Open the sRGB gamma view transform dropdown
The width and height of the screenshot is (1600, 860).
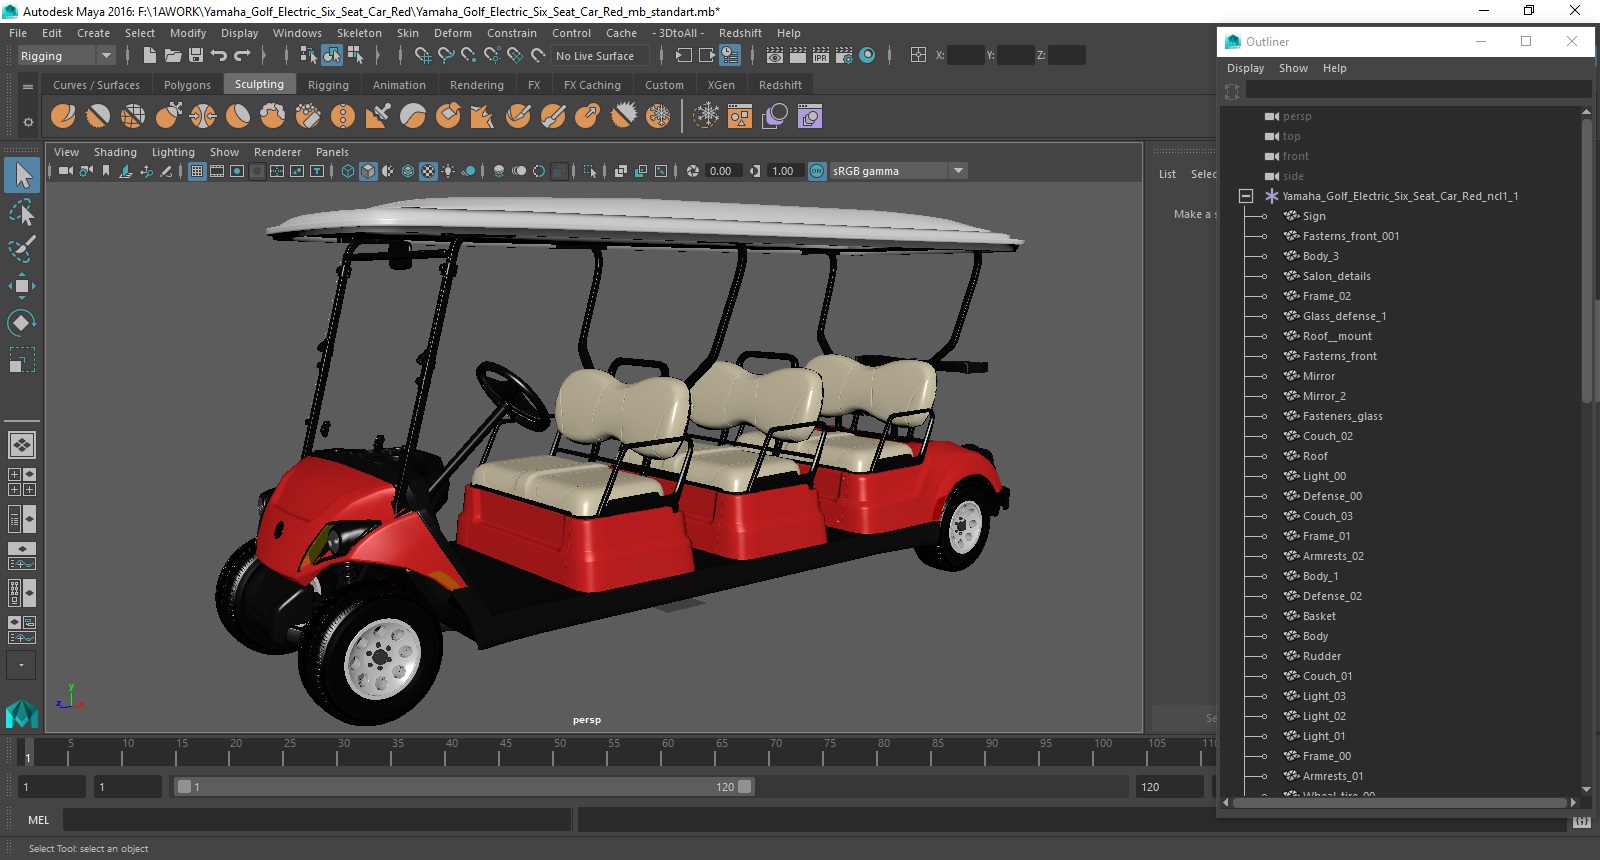(898, 171)
